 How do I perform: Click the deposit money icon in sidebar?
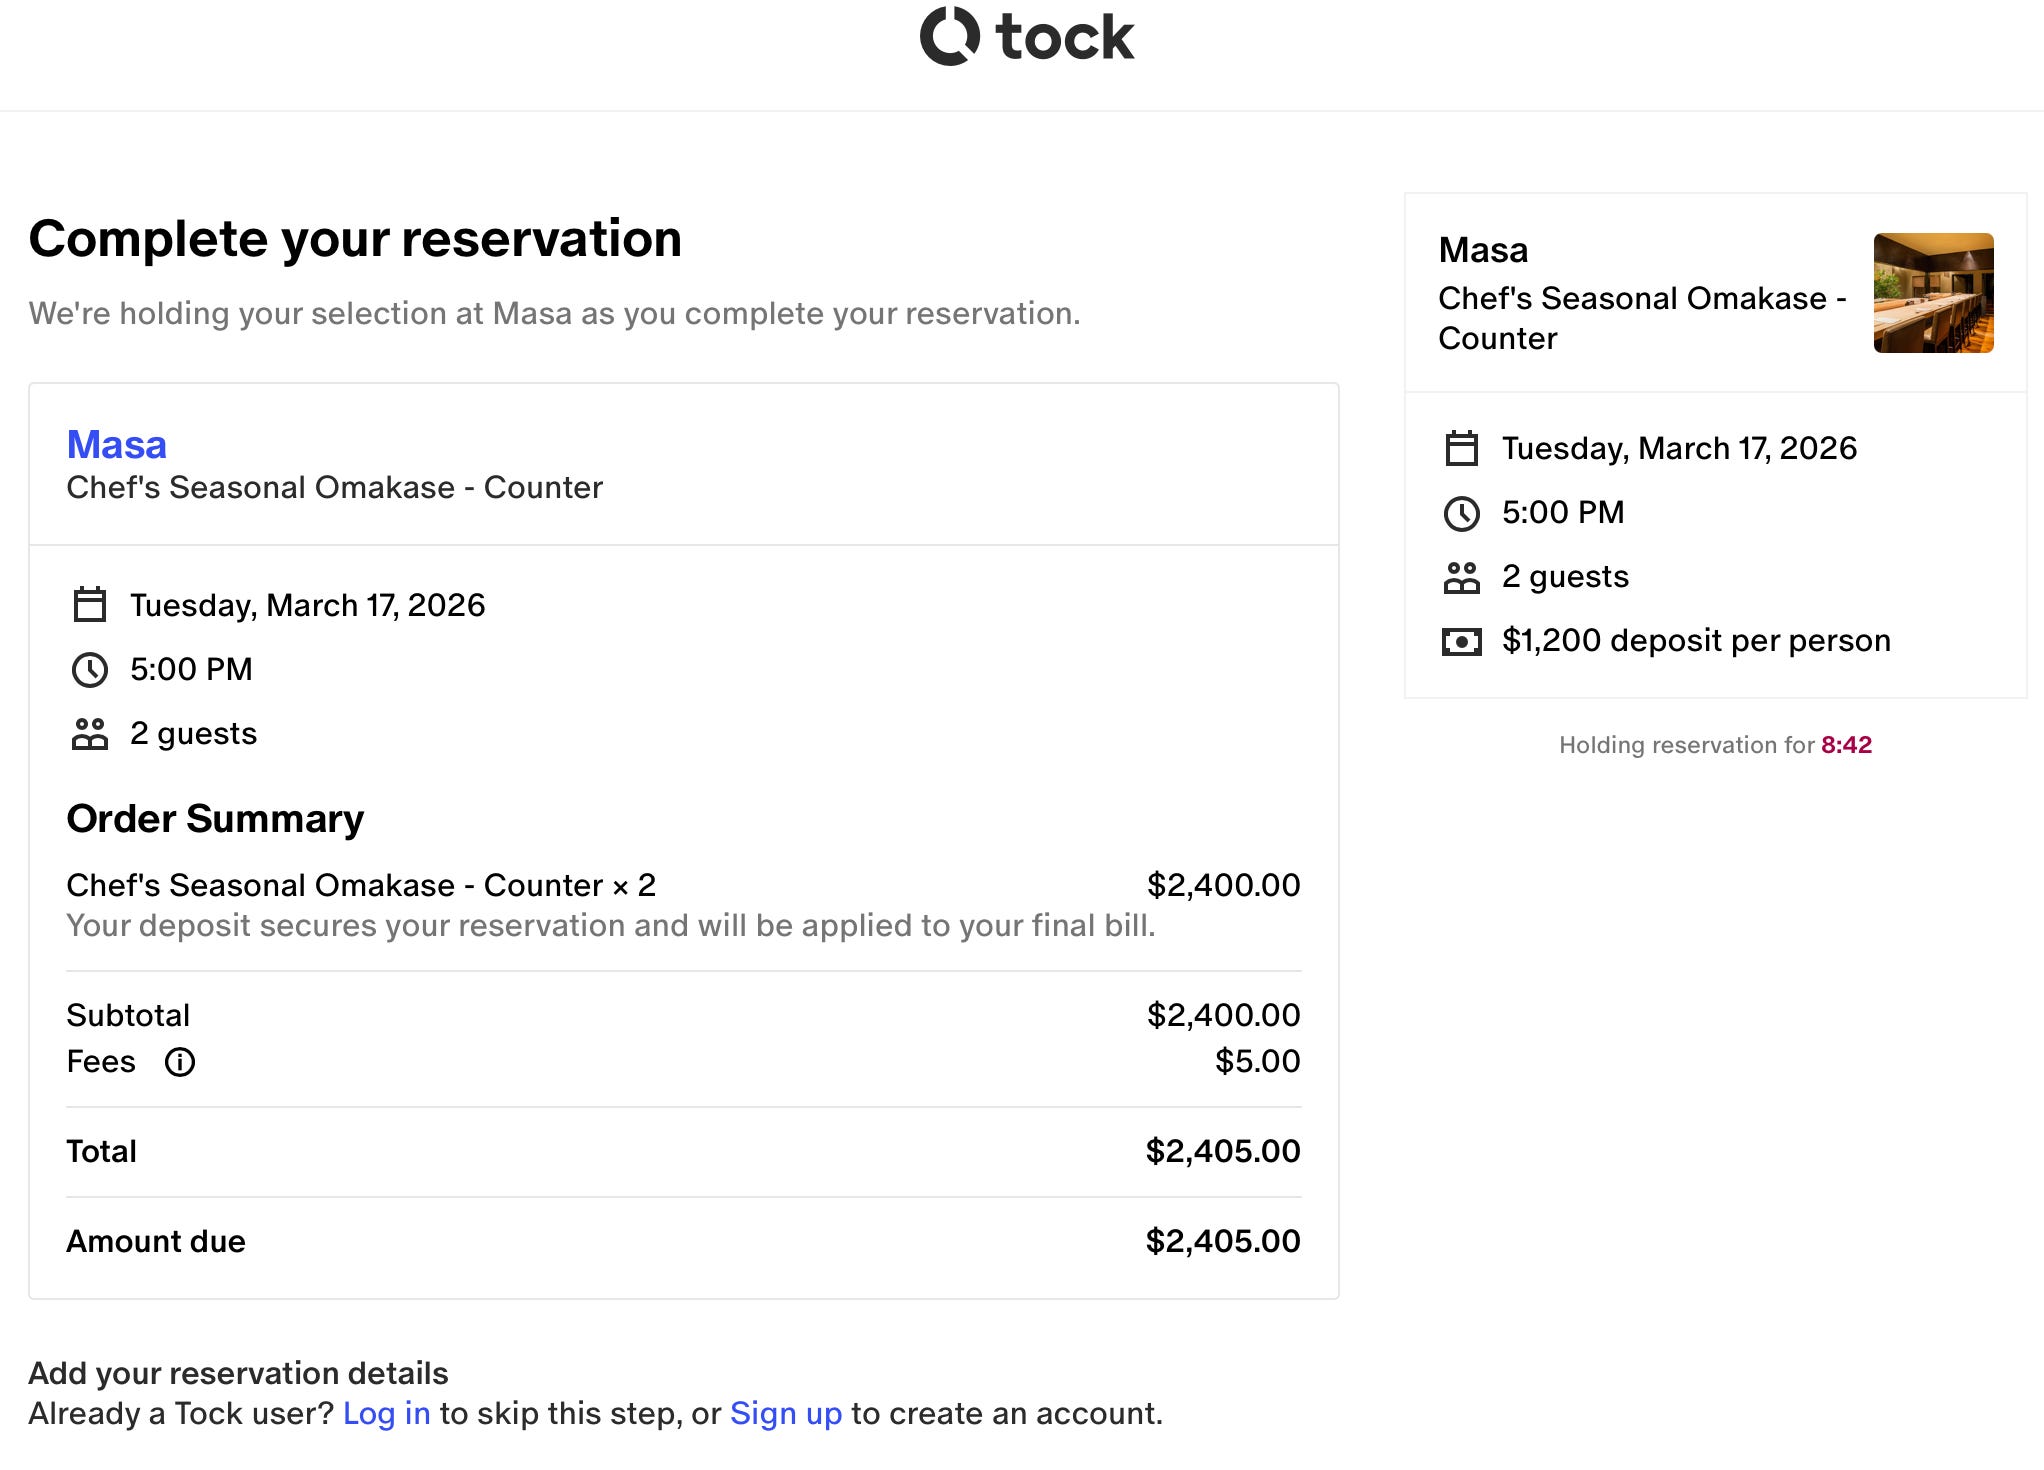[x=1461, y=641]
